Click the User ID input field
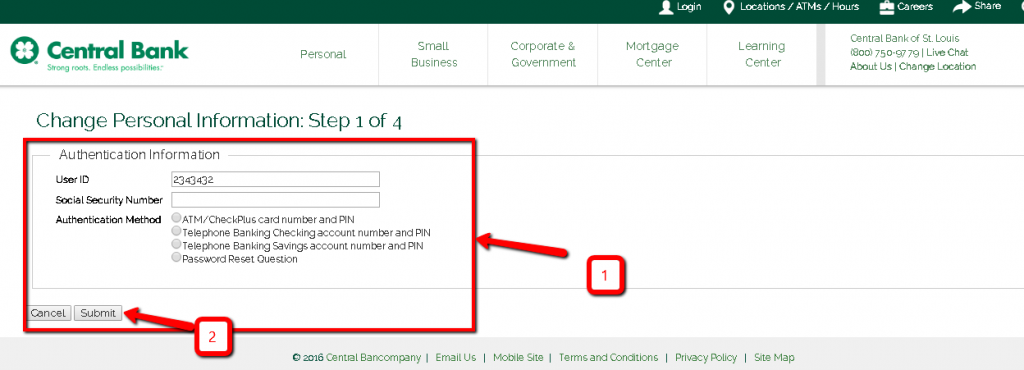 [x=275, y=179]
